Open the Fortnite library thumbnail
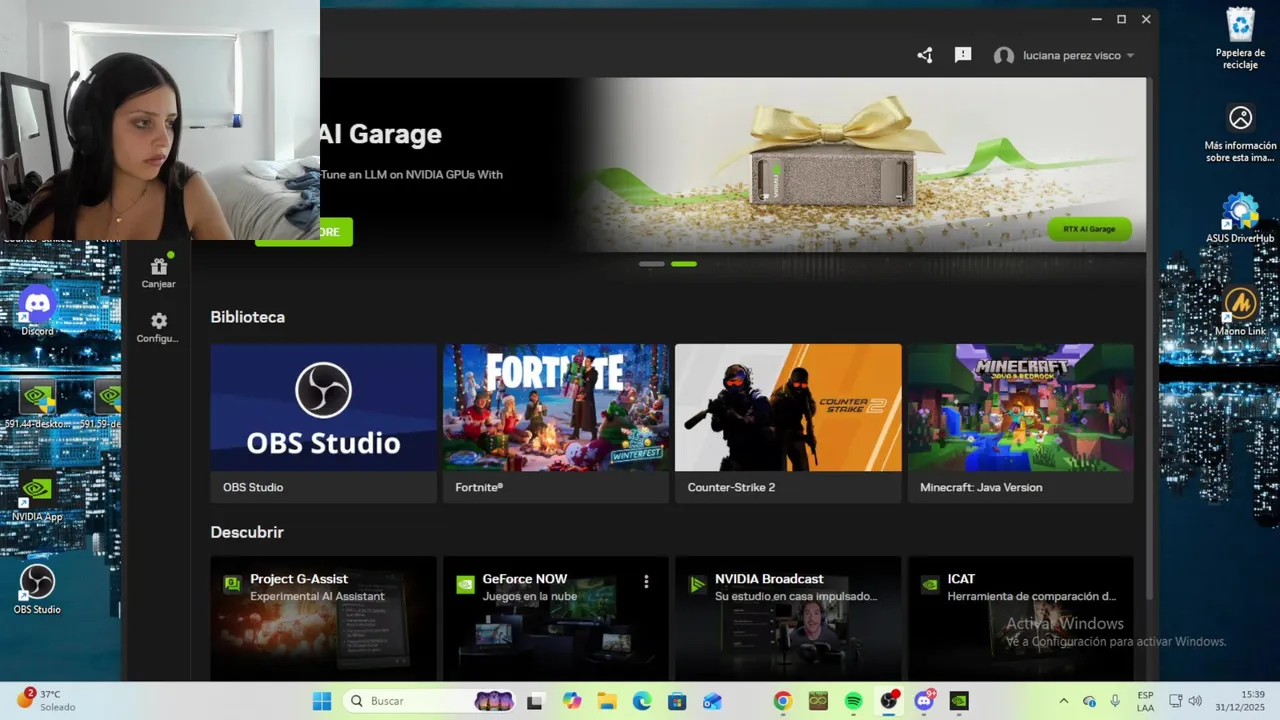Screen dimensions: 1280x720 click(x=556, y=408)
